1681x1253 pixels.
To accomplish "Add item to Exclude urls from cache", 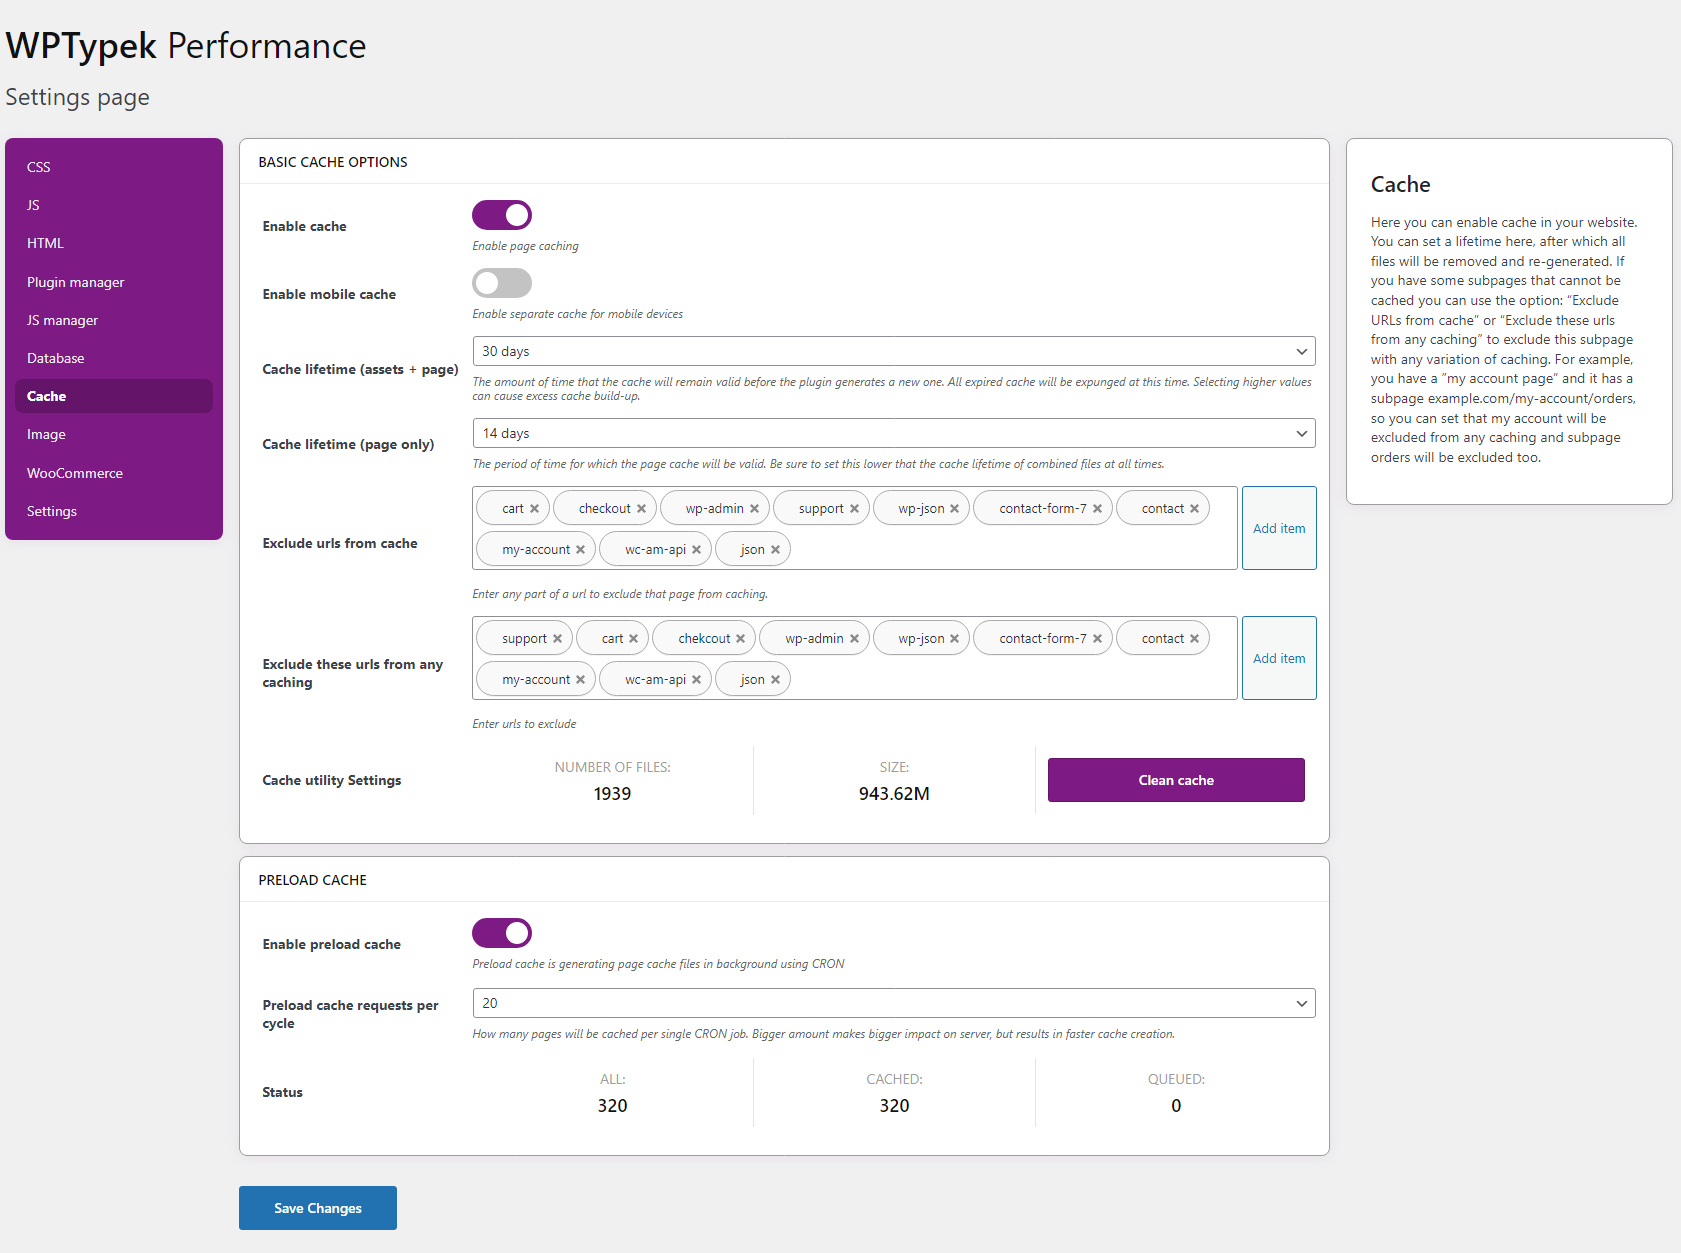I will coord(1279,528).
